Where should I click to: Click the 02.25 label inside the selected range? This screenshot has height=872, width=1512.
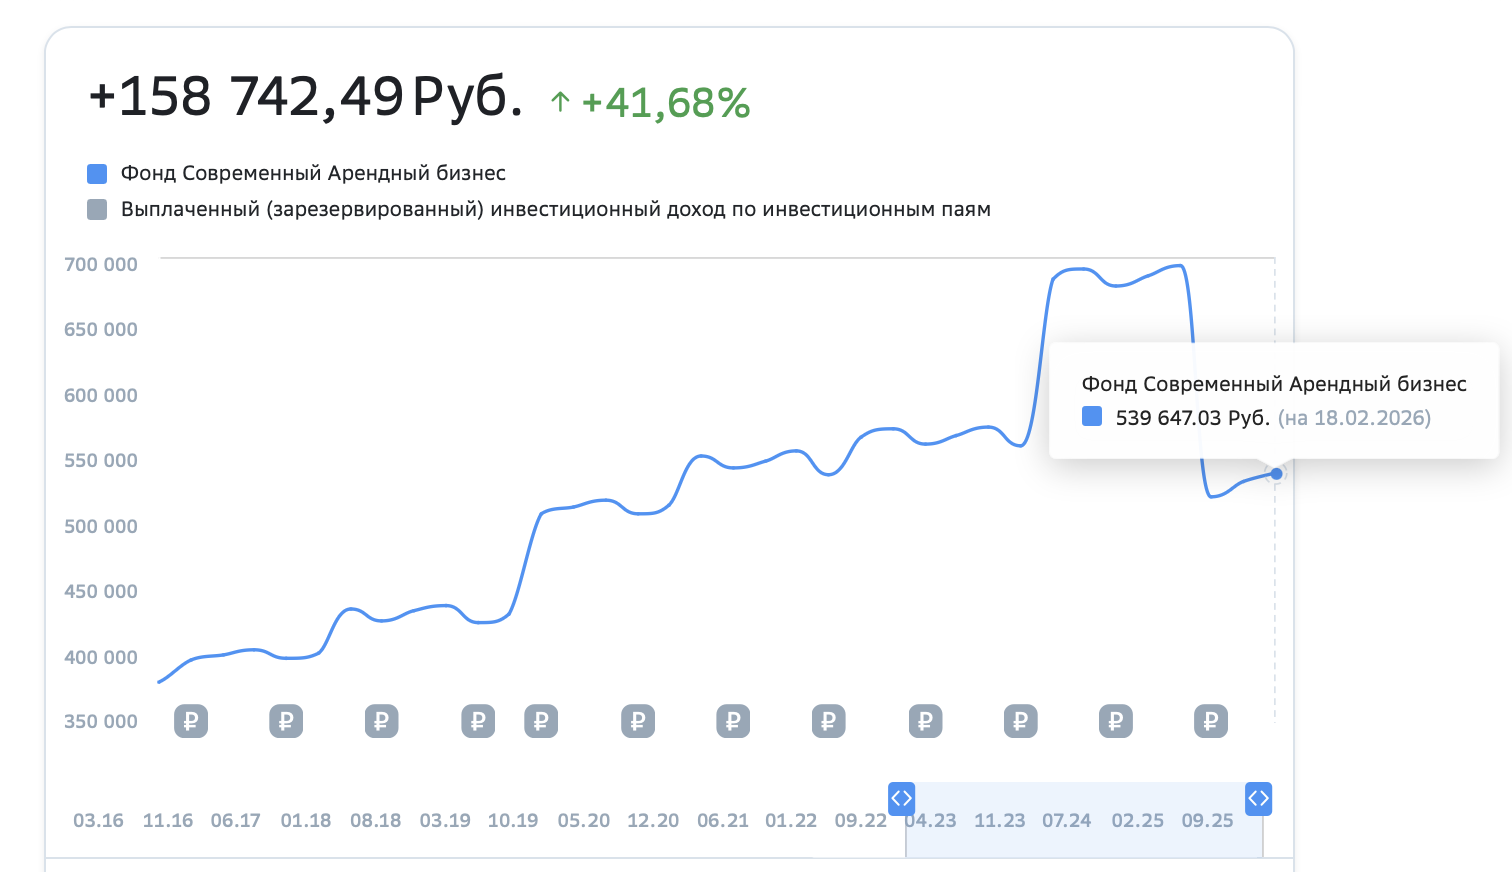pyautogui.click(x=1138, y=821)
